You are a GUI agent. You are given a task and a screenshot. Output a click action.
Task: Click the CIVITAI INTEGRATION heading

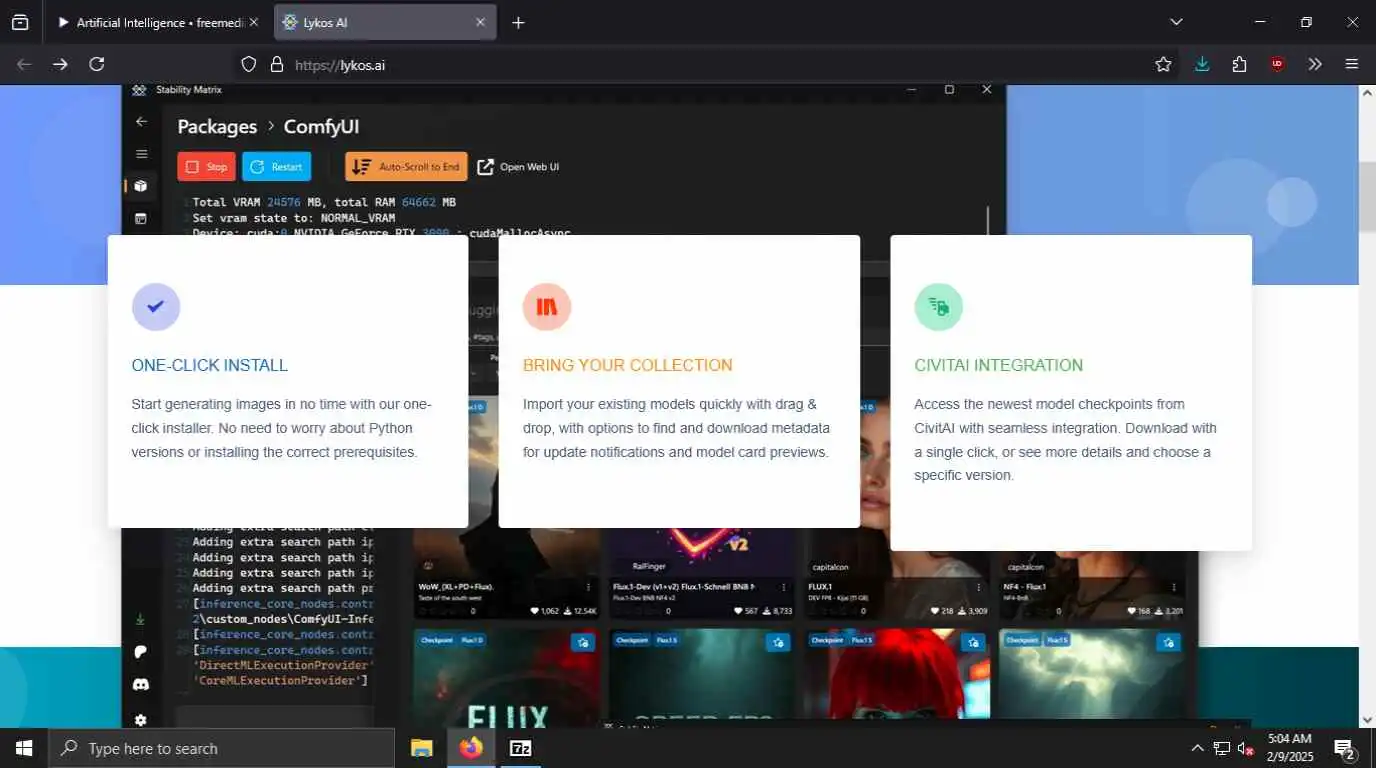coord(999,365)
